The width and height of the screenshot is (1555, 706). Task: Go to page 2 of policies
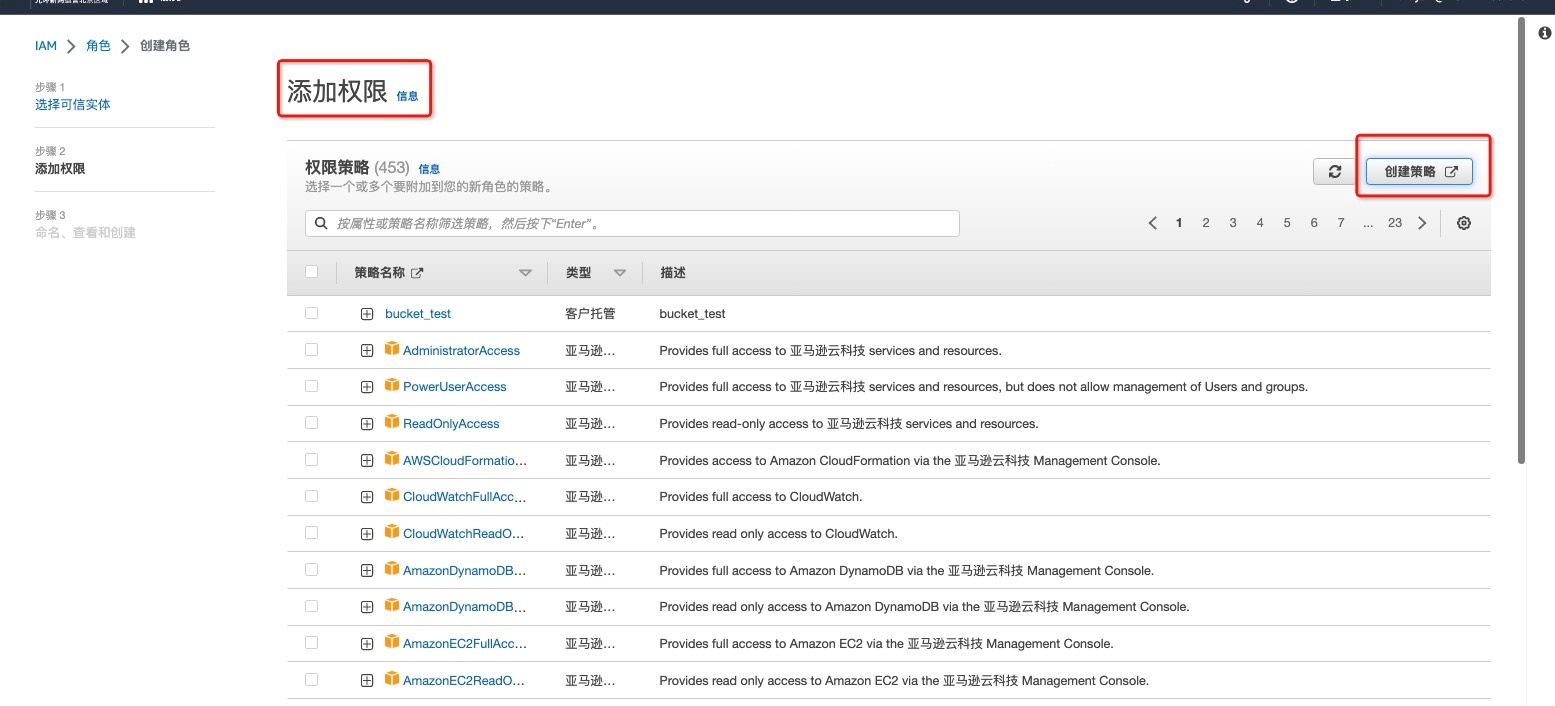click(x=1206, y=223)
